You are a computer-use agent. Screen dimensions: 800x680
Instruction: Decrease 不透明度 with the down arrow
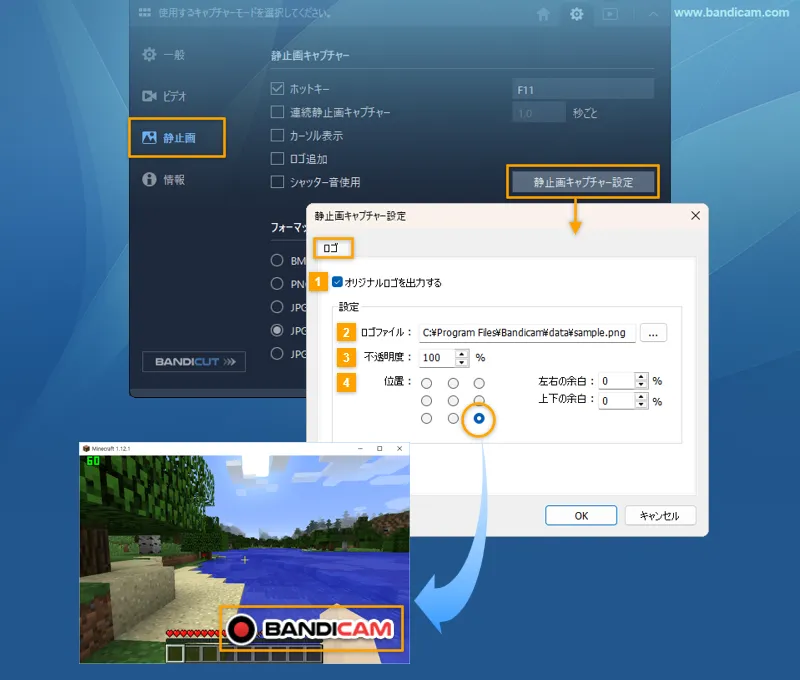coord(462,362)
